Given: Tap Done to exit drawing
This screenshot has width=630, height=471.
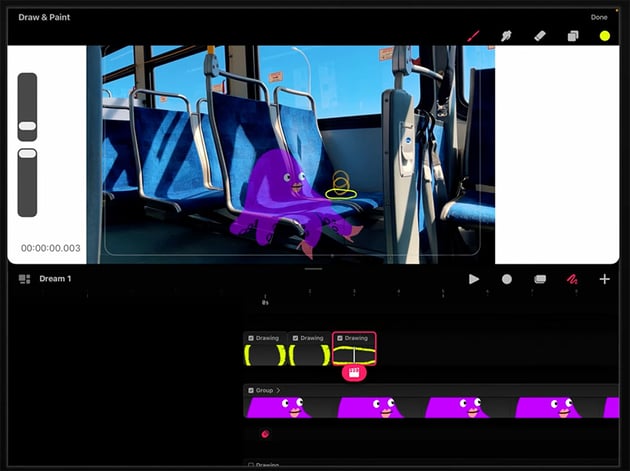Looking at the screenshot, I should [599, 17].
